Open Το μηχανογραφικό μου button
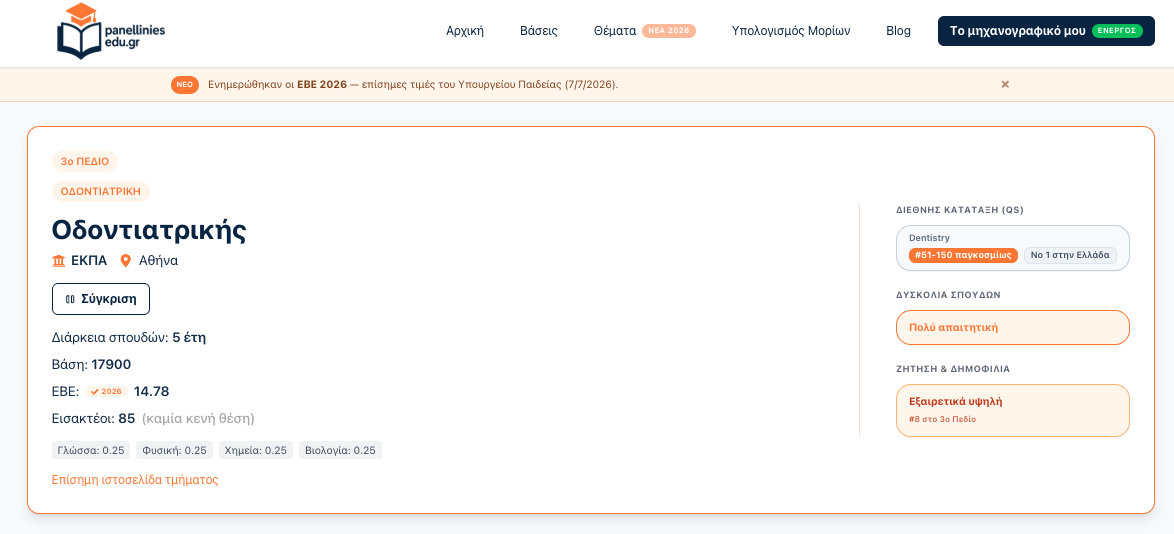 [x=1046, y=31]
